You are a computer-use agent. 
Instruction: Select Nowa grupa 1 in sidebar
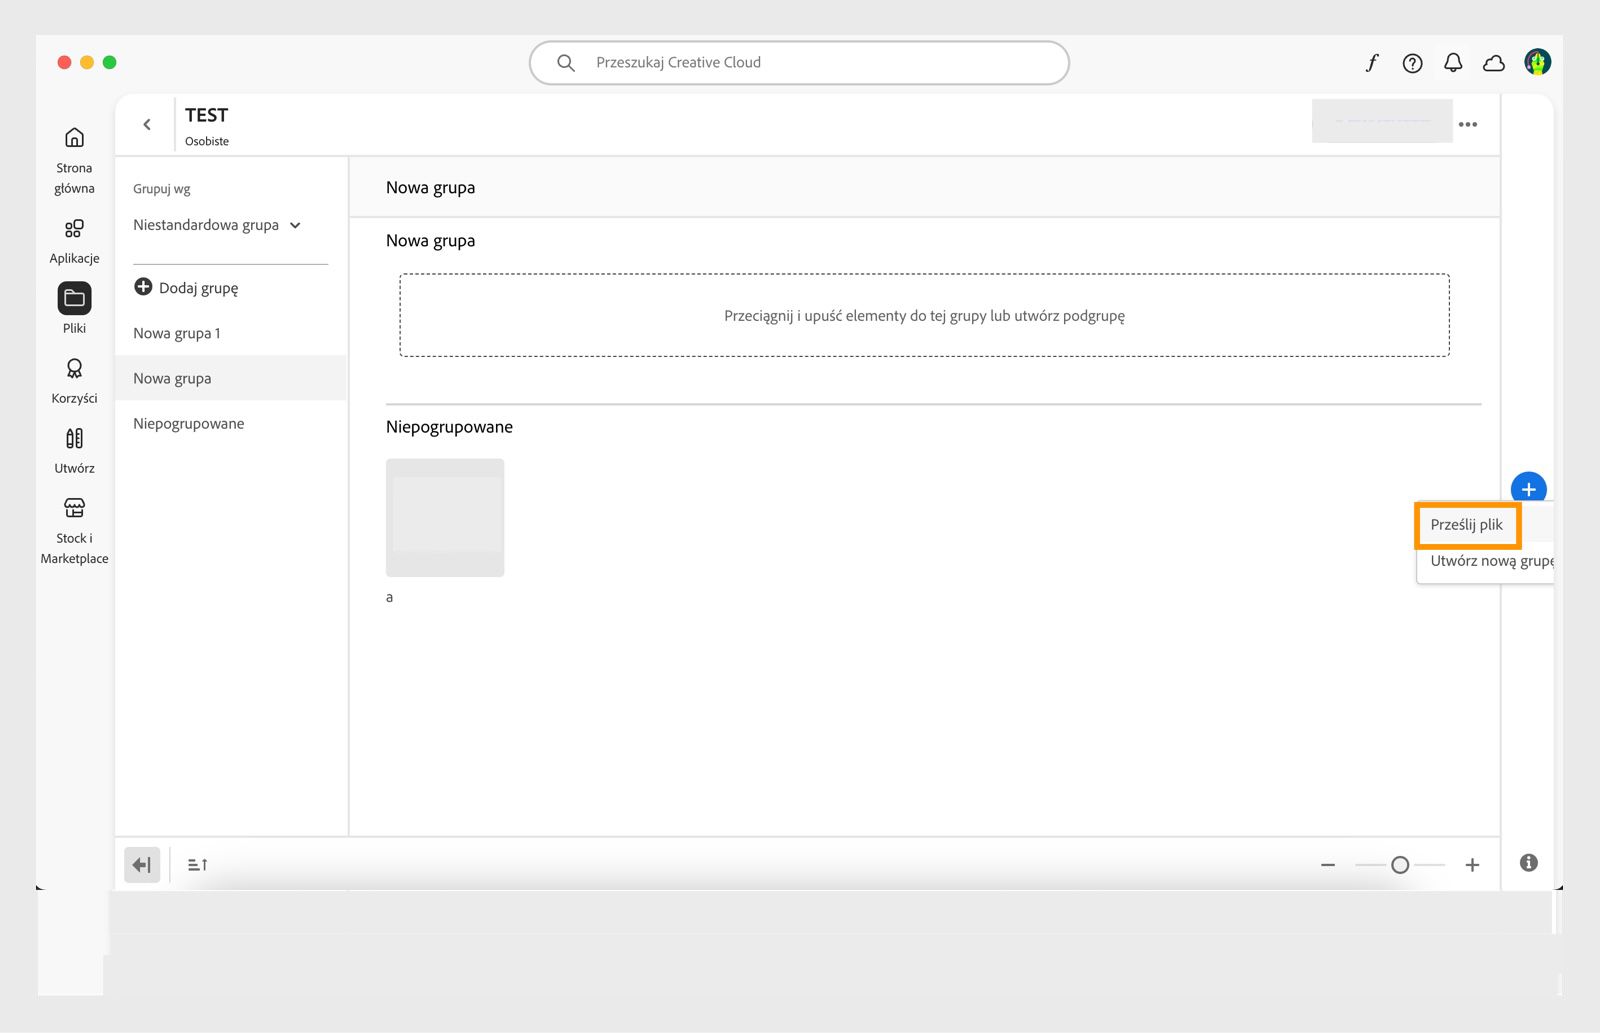tap(231, 333)
